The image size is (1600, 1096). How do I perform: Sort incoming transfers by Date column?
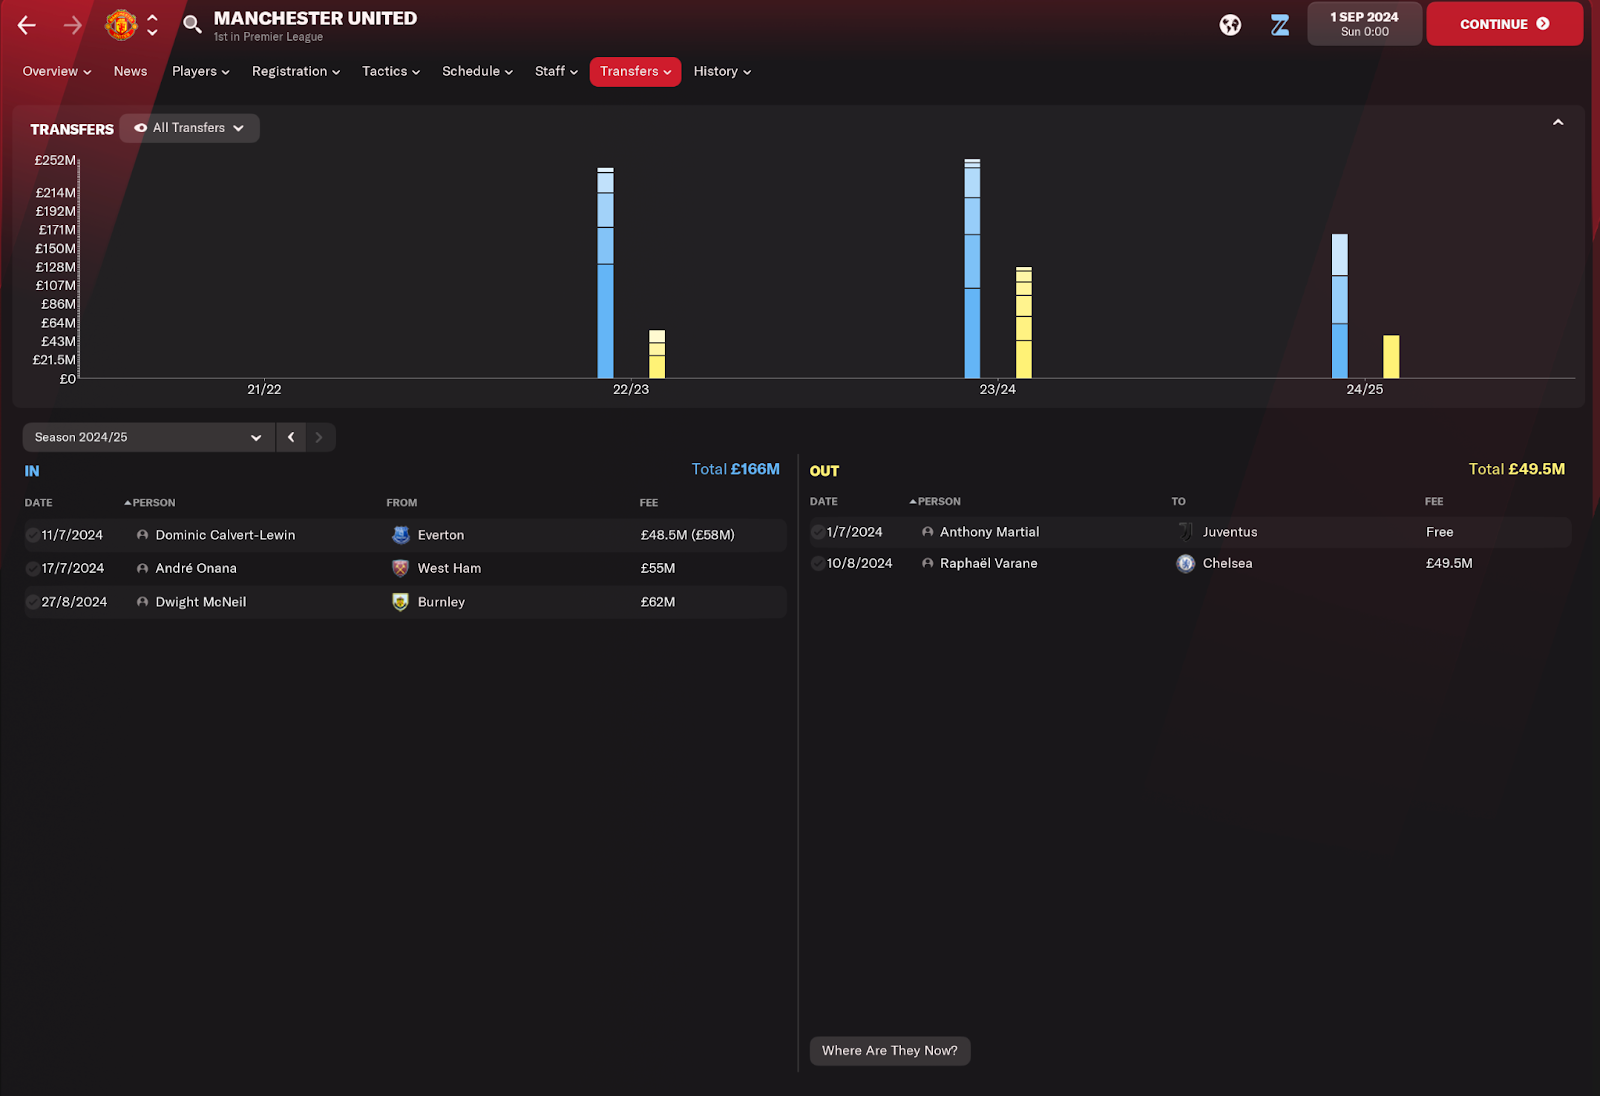(x=39, y=503)
